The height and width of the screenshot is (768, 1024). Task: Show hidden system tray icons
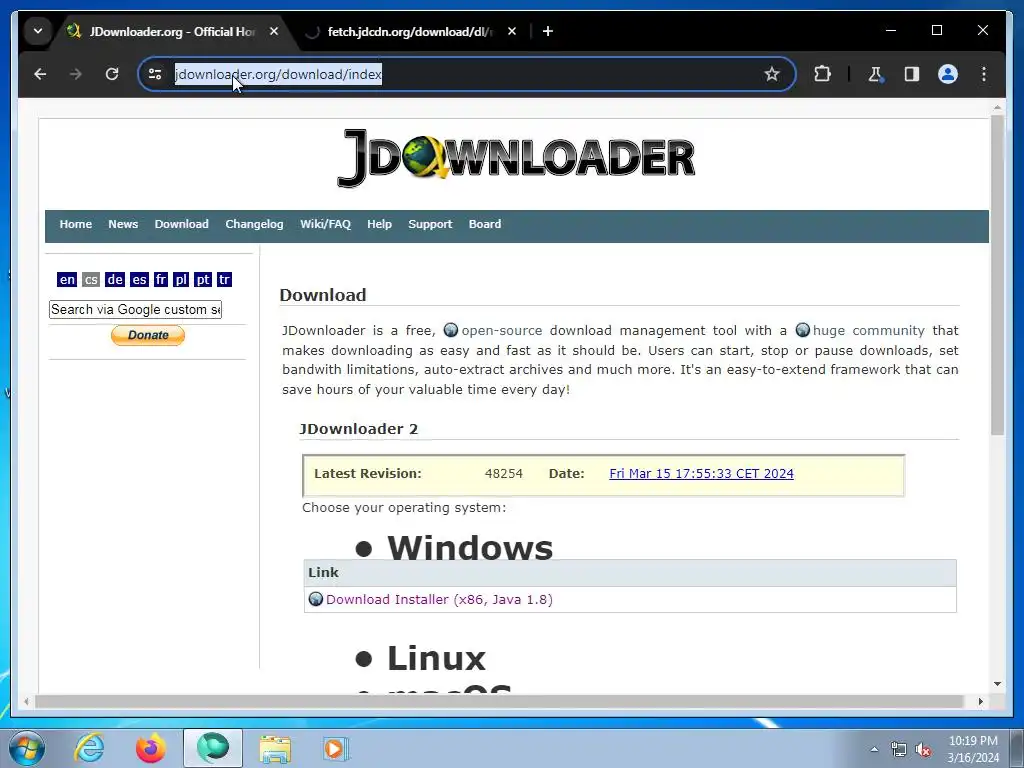(874, 750)
